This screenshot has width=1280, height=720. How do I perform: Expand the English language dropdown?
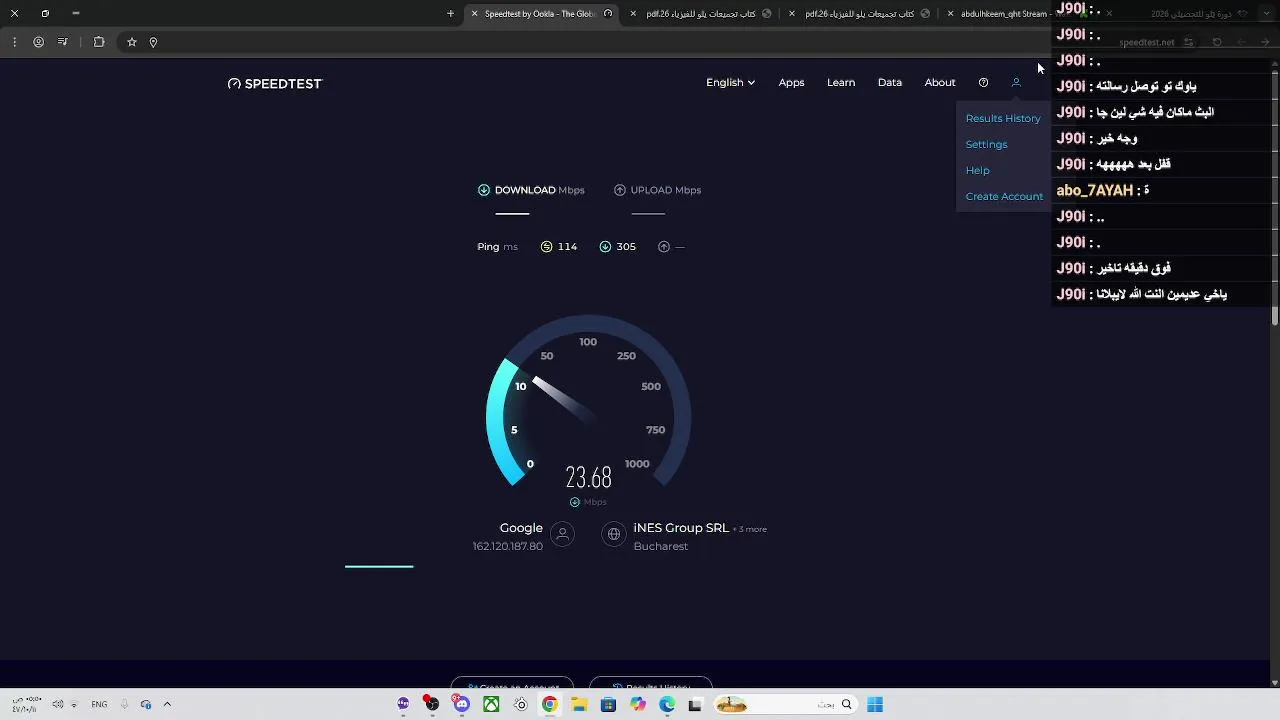(x=730, y=83)
